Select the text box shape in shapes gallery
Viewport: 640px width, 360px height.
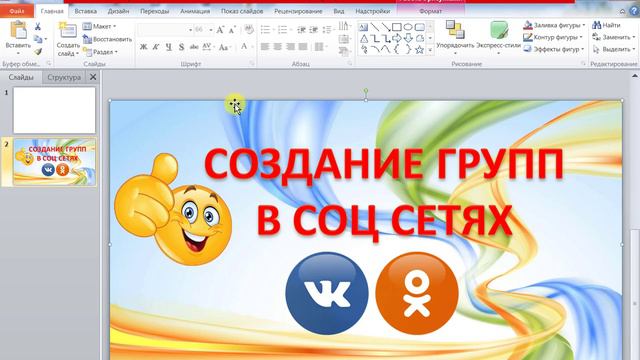tap(363, 27)
